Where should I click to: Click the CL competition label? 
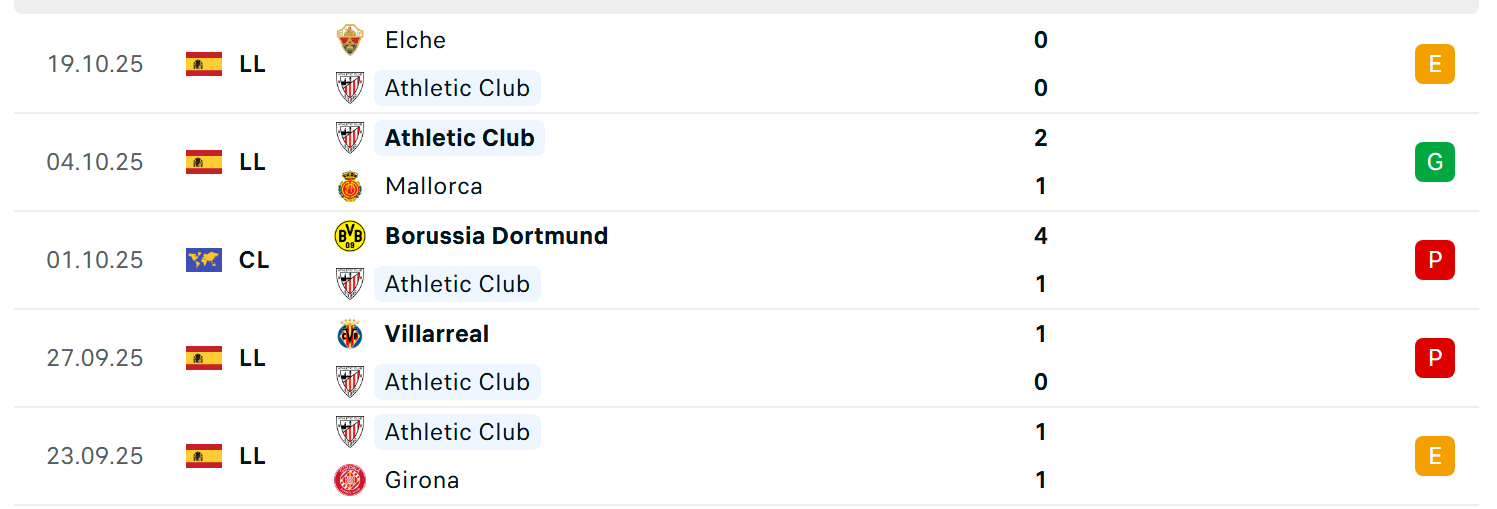click(254, 260)
